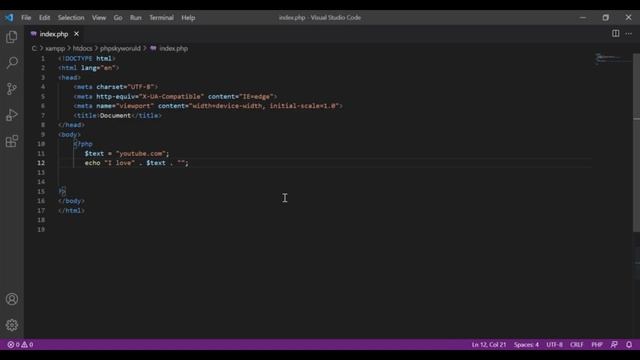Open the Run menu
The image size is (640, 360).
[136, 18]
